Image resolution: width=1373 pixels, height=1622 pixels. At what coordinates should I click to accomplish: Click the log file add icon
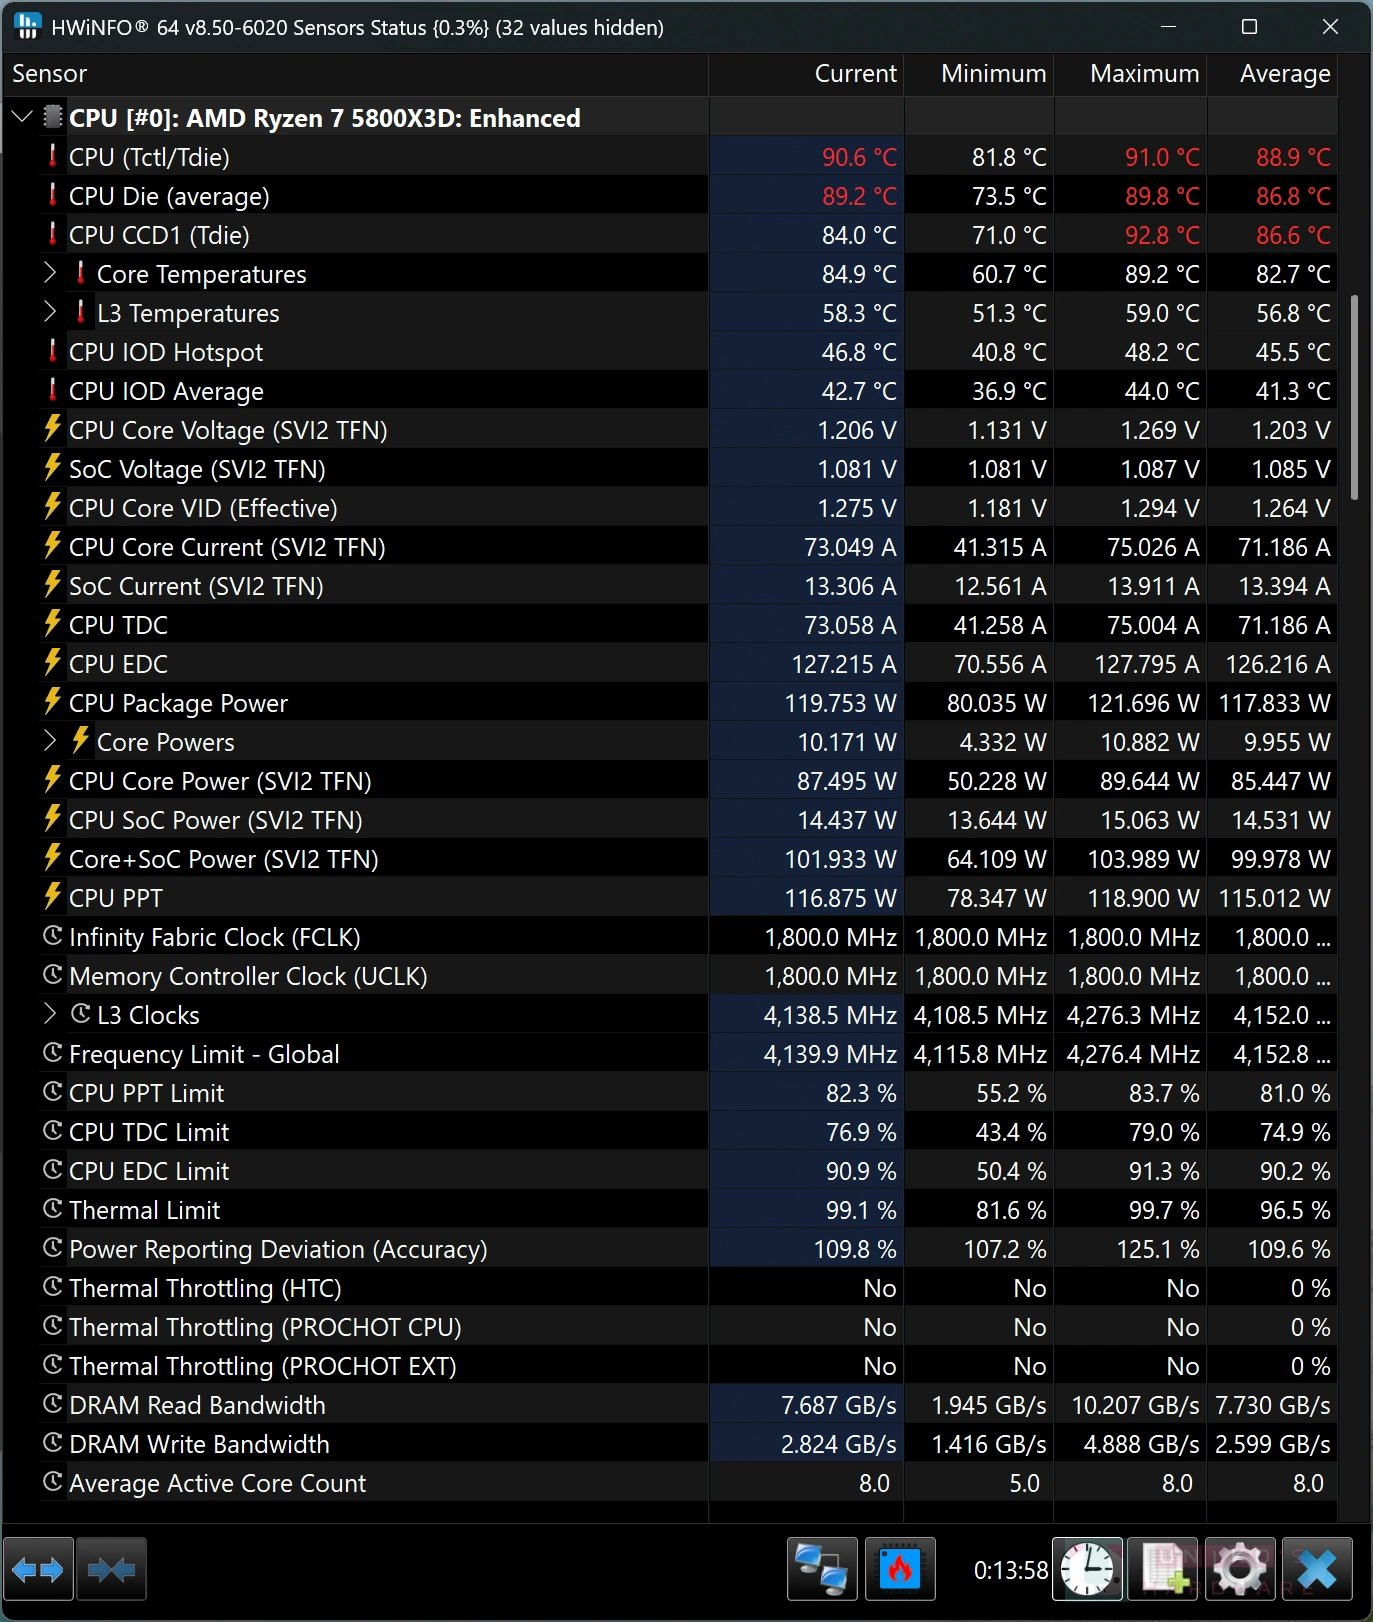(1164, 1570)
